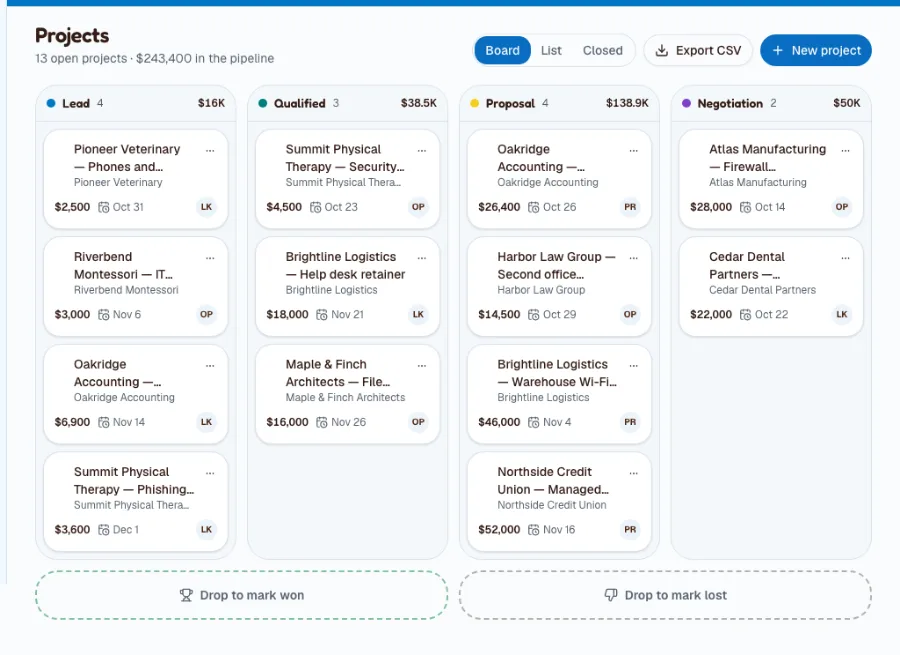The width and height of the screenshot is (900, 655).
Task: Click the Maple & Finch Architects client name
Action: [x=346, y=397]
